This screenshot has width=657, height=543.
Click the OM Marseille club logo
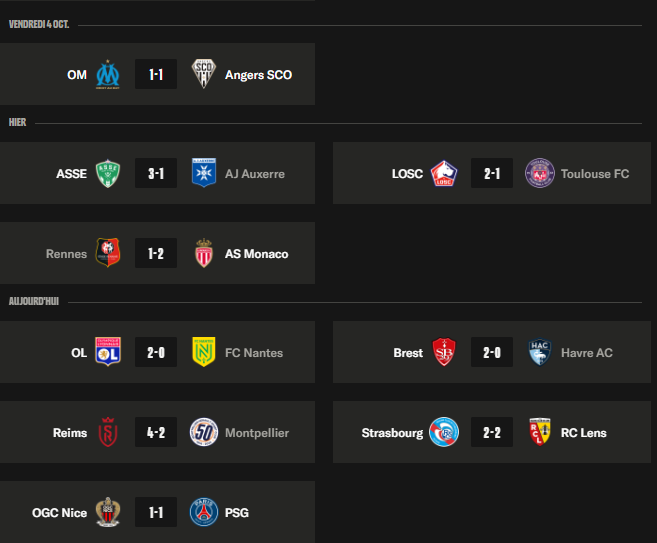108,74
